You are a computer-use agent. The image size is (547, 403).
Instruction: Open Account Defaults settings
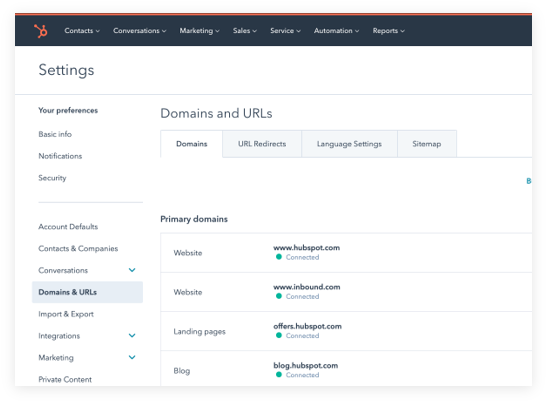coord(68,226)
